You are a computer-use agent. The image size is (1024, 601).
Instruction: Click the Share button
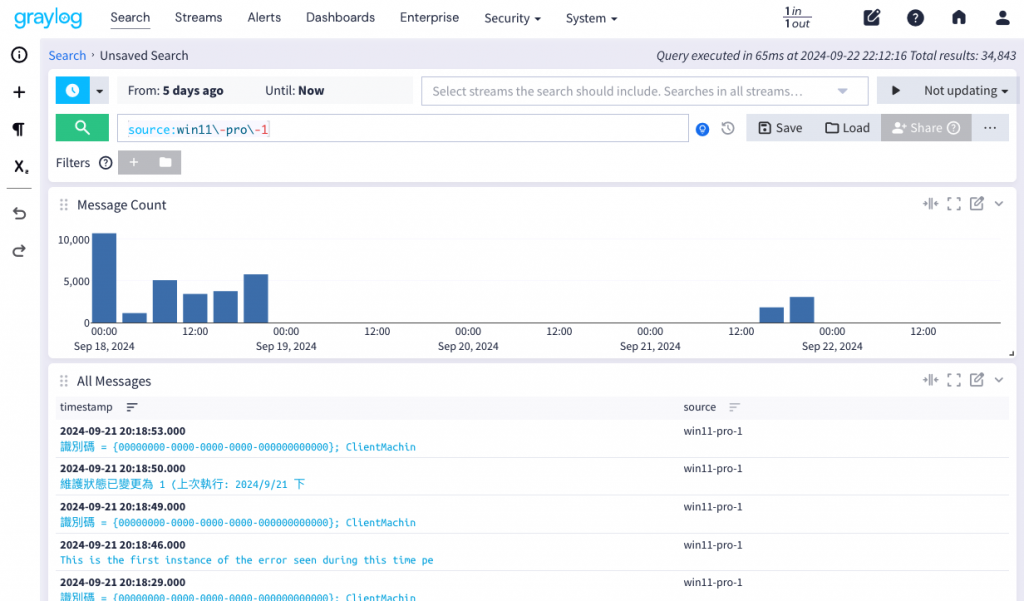[926, 128]
